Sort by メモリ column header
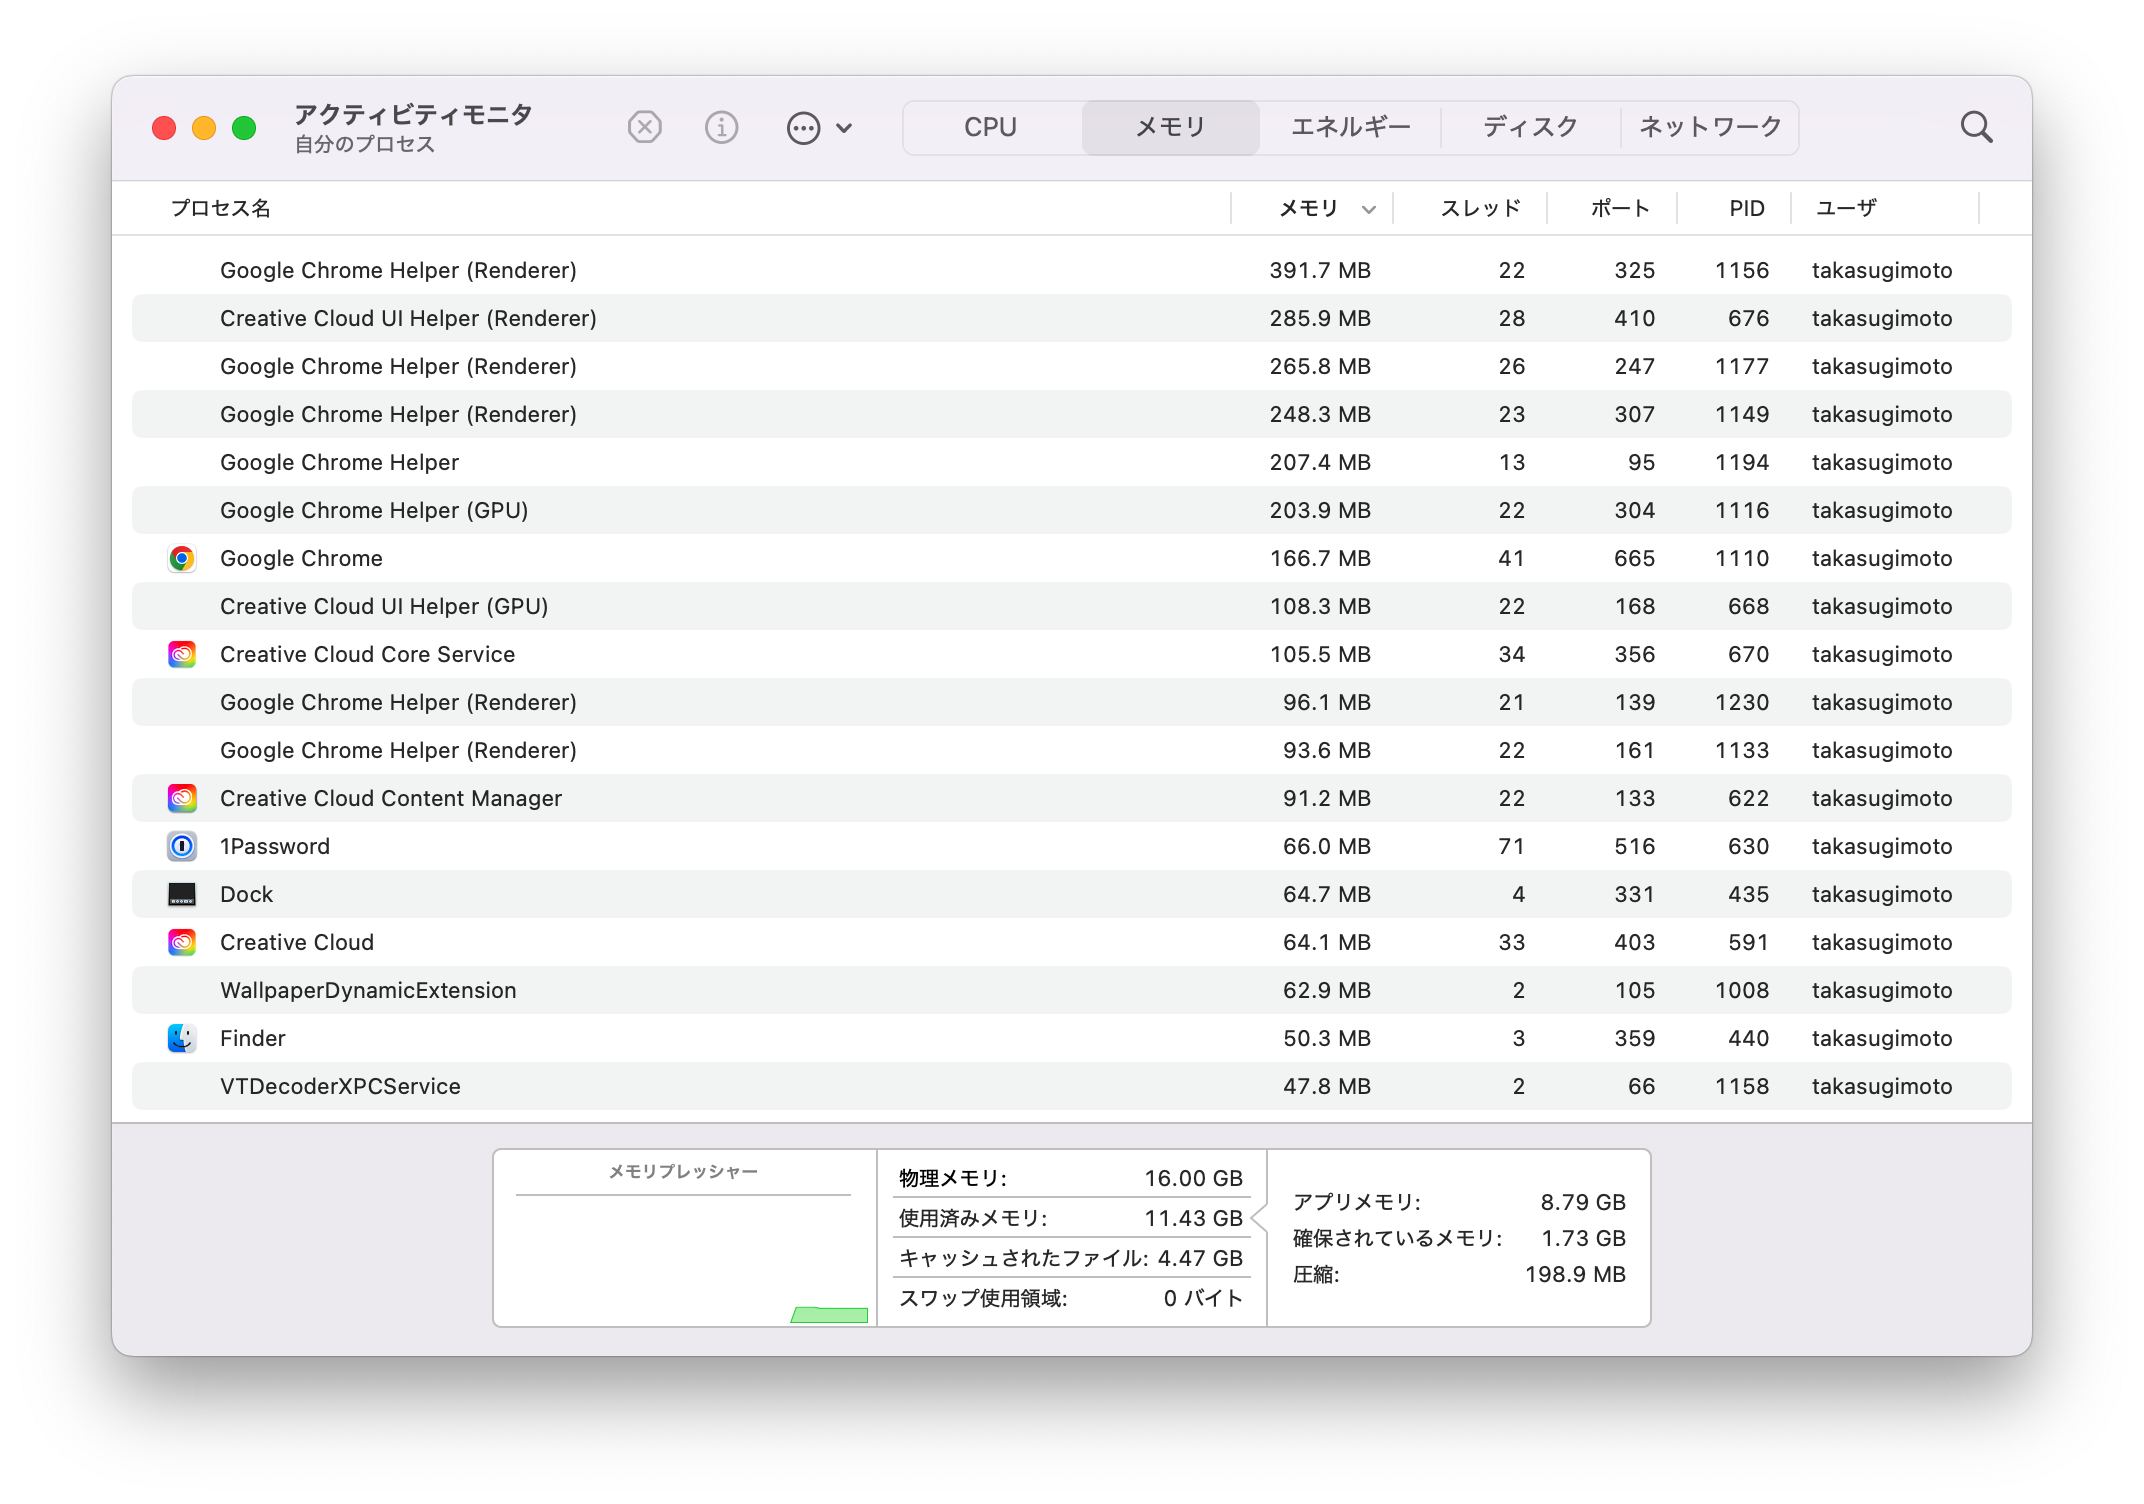The height and width of the screenshot is (1504, 2144). (x=1308, y=208)
